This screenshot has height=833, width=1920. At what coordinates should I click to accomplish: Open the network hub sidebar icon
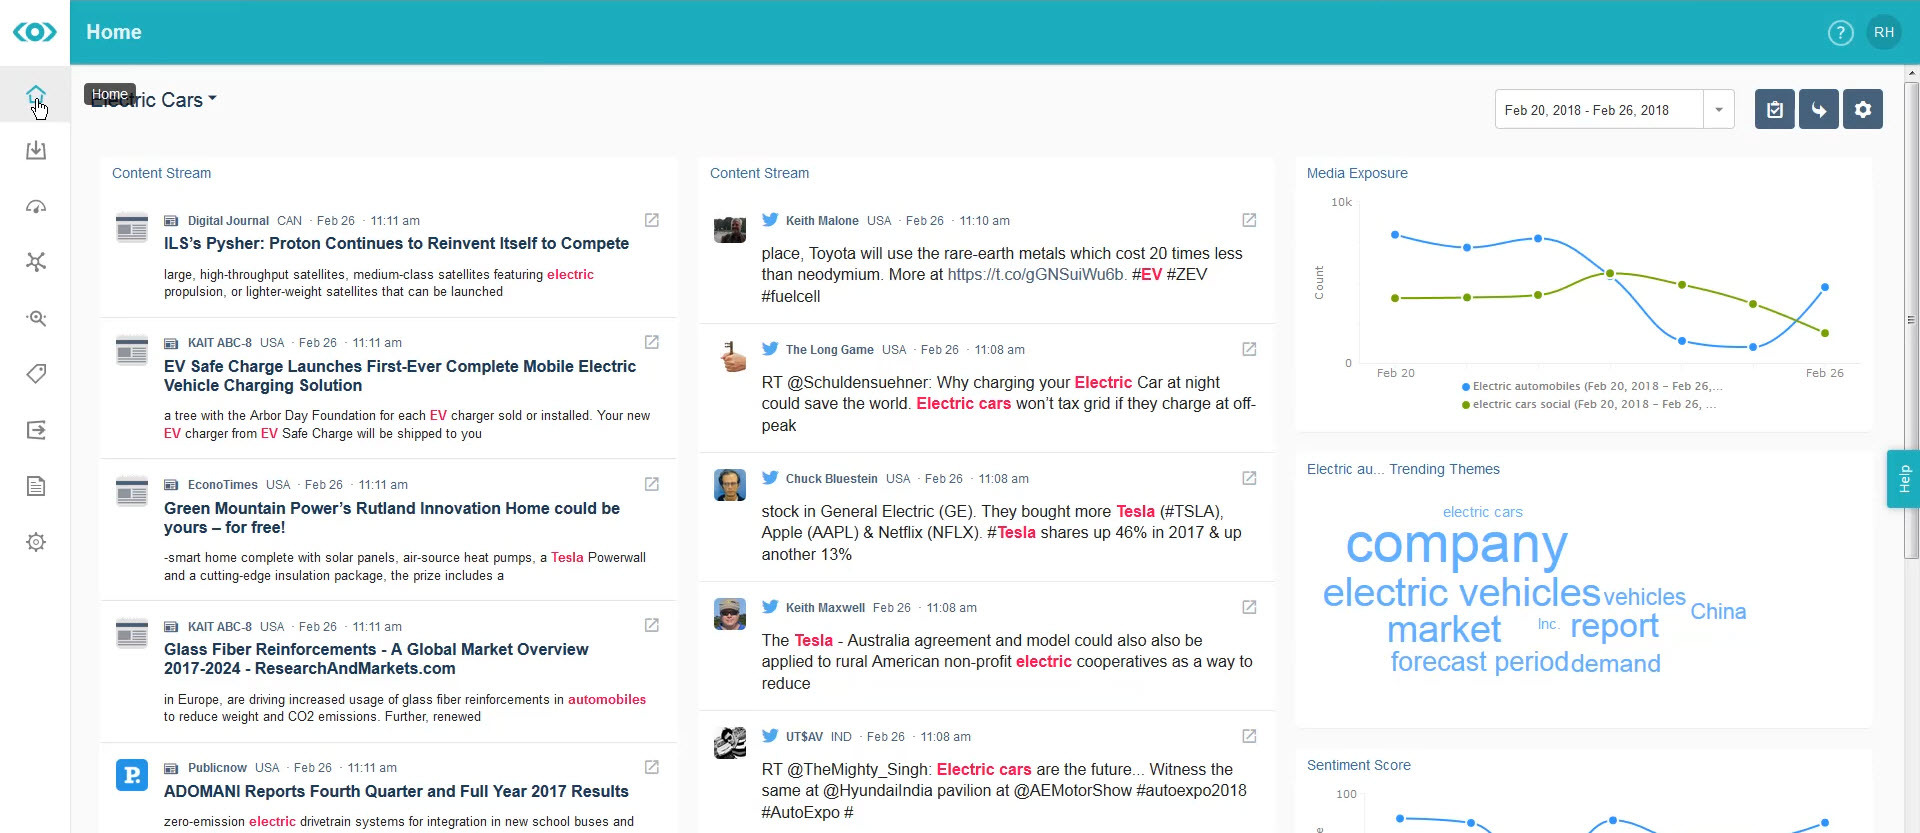point(36,262)
